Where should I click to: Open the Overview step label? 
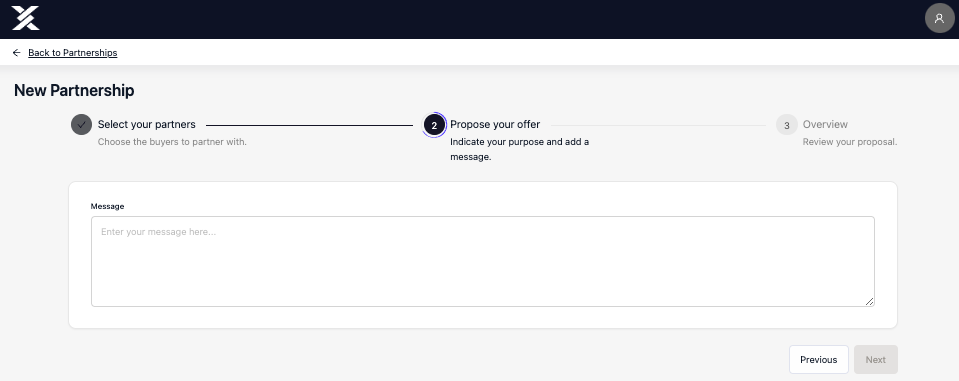825,124
